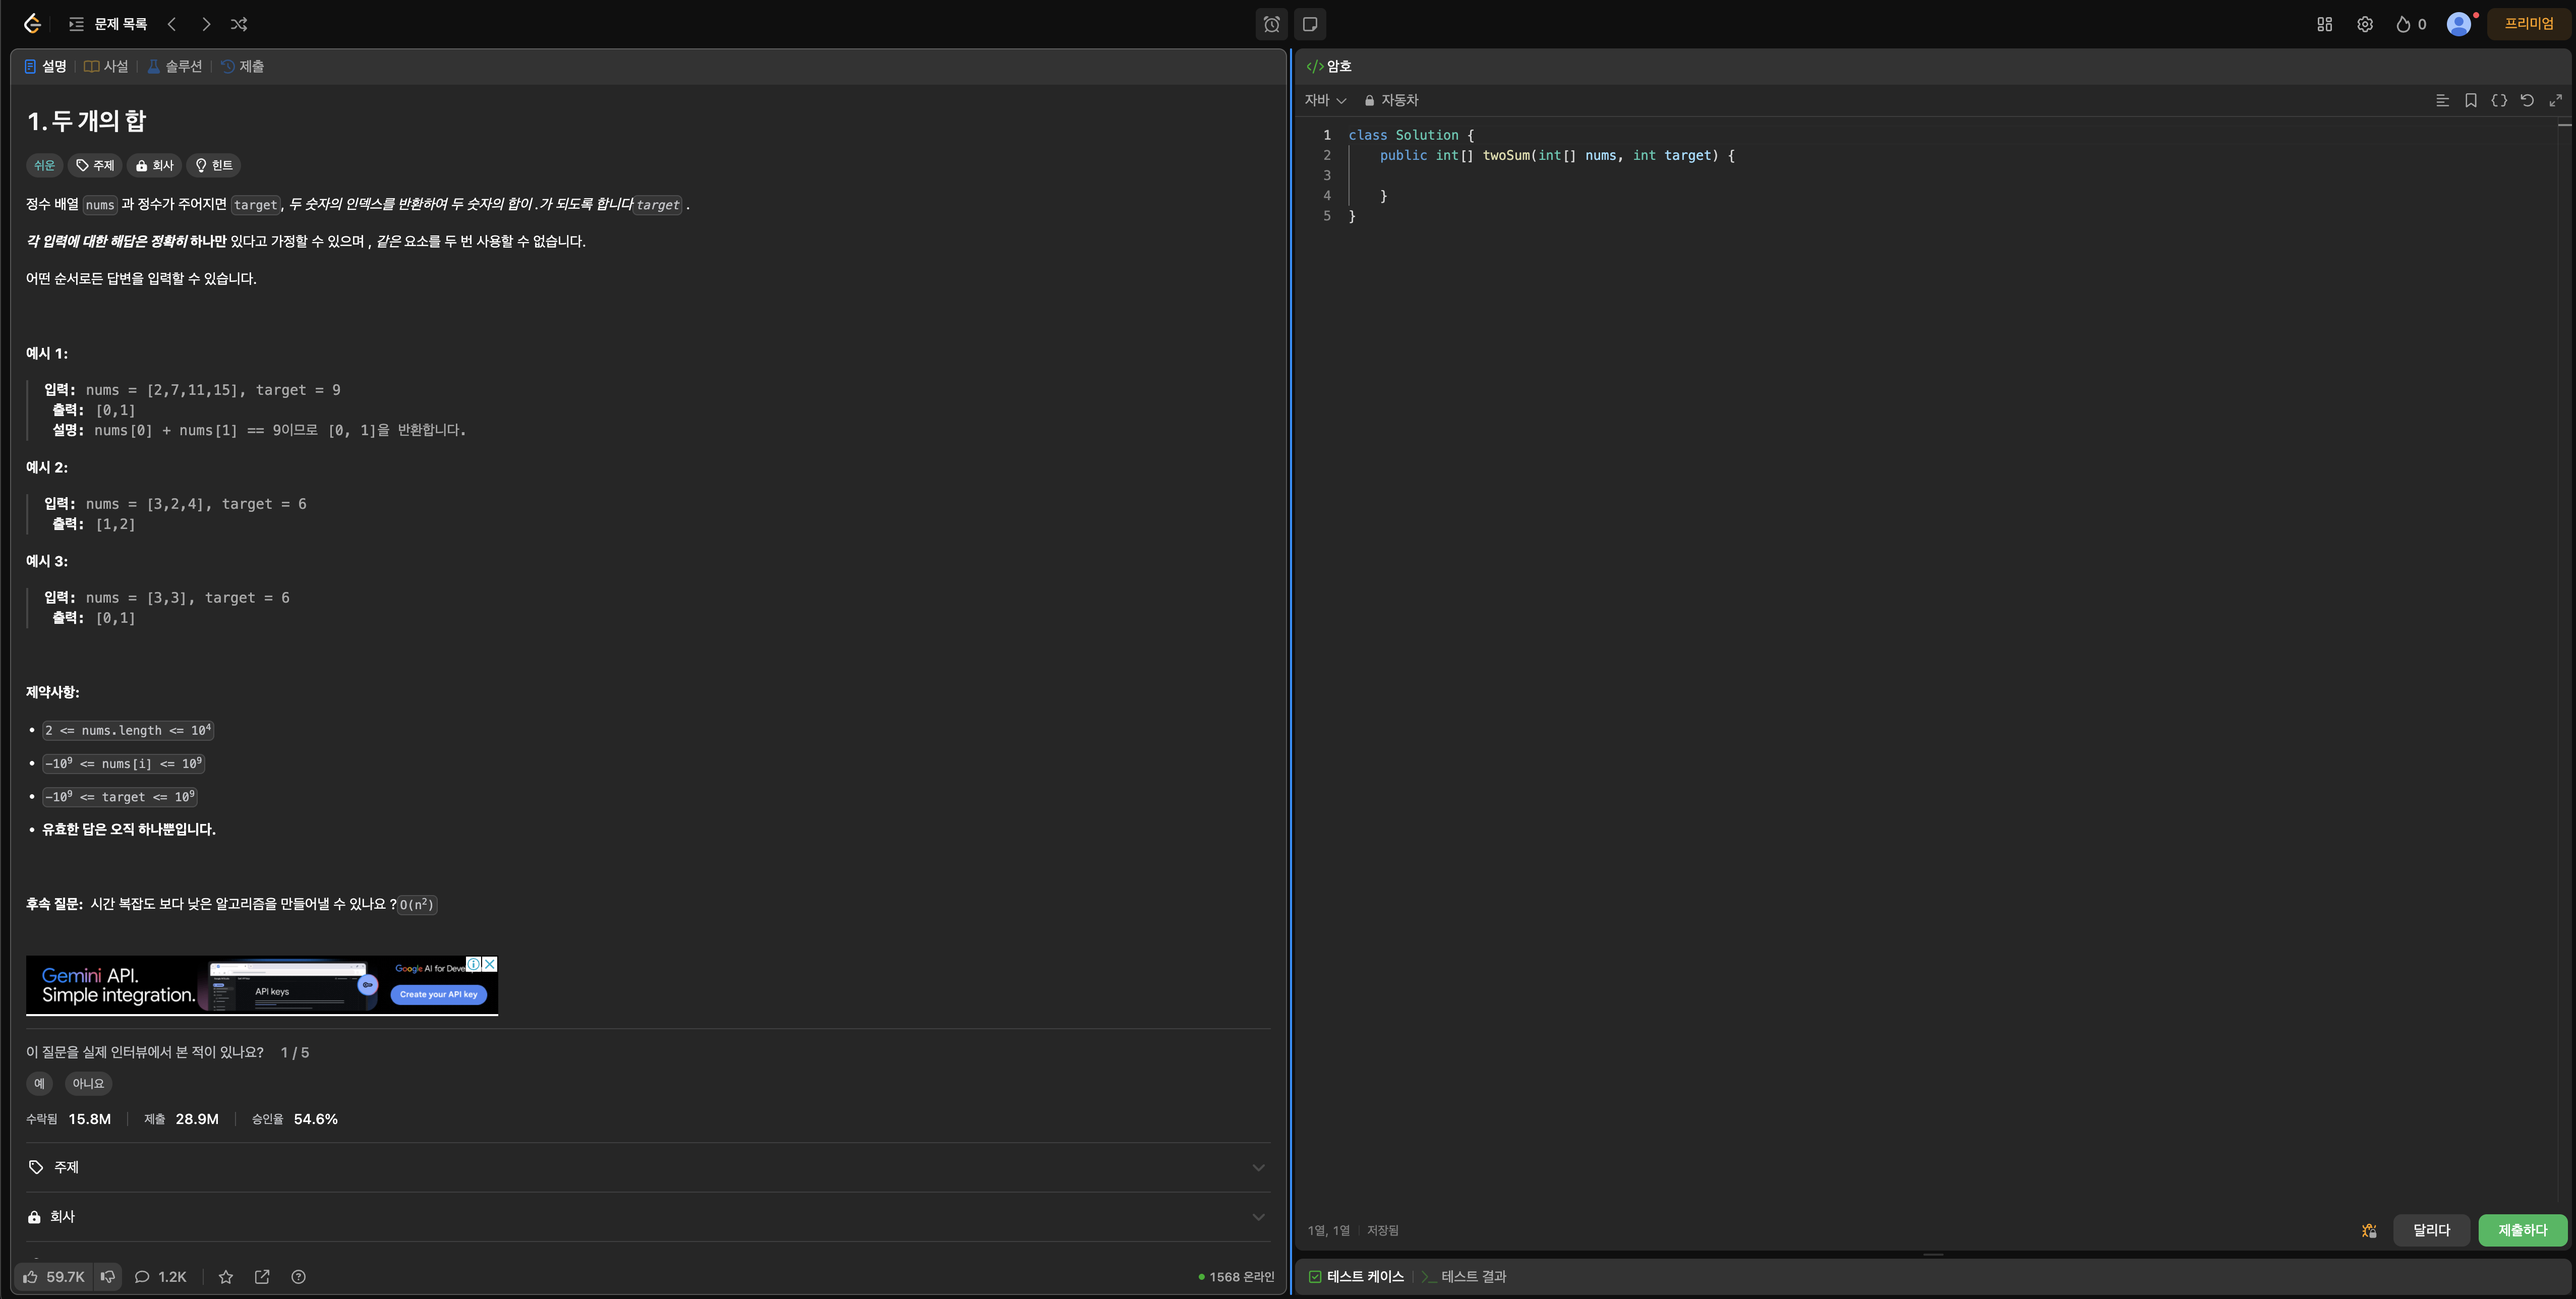Enter fullscreen editor with expand icon
Viewport: 2576px width, 1299px height.
pos(2555,100)
